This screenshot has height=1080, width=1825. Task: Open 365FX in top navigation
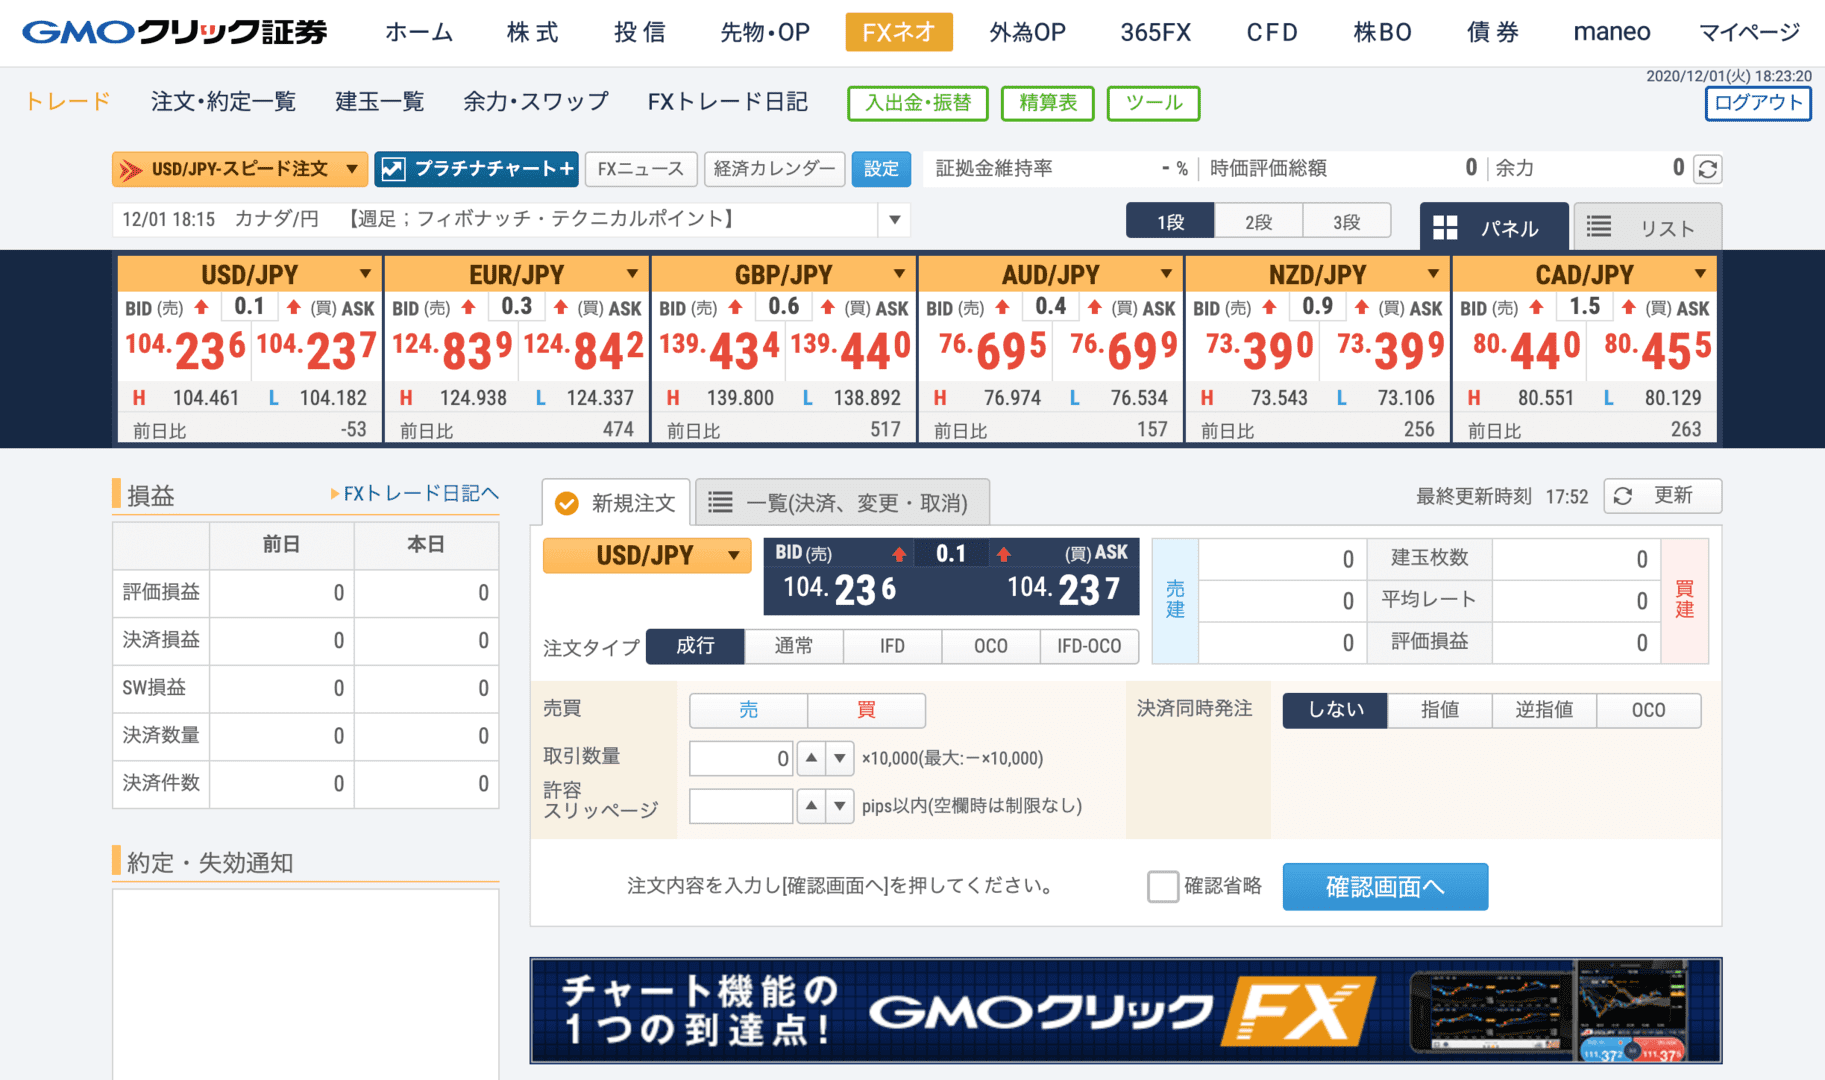coord(1156,32)
